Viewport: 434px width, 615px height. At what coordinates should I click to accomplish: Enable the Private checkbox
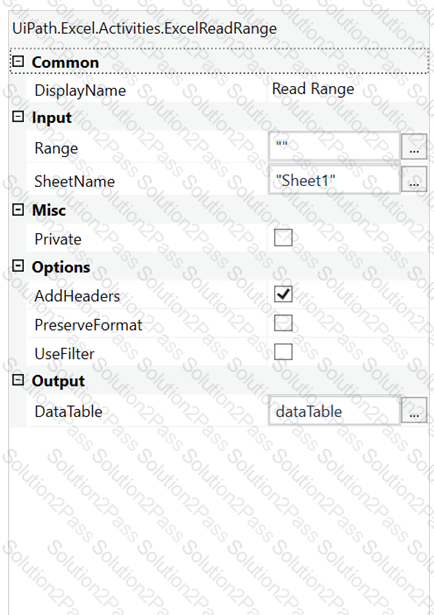point(283,238)
